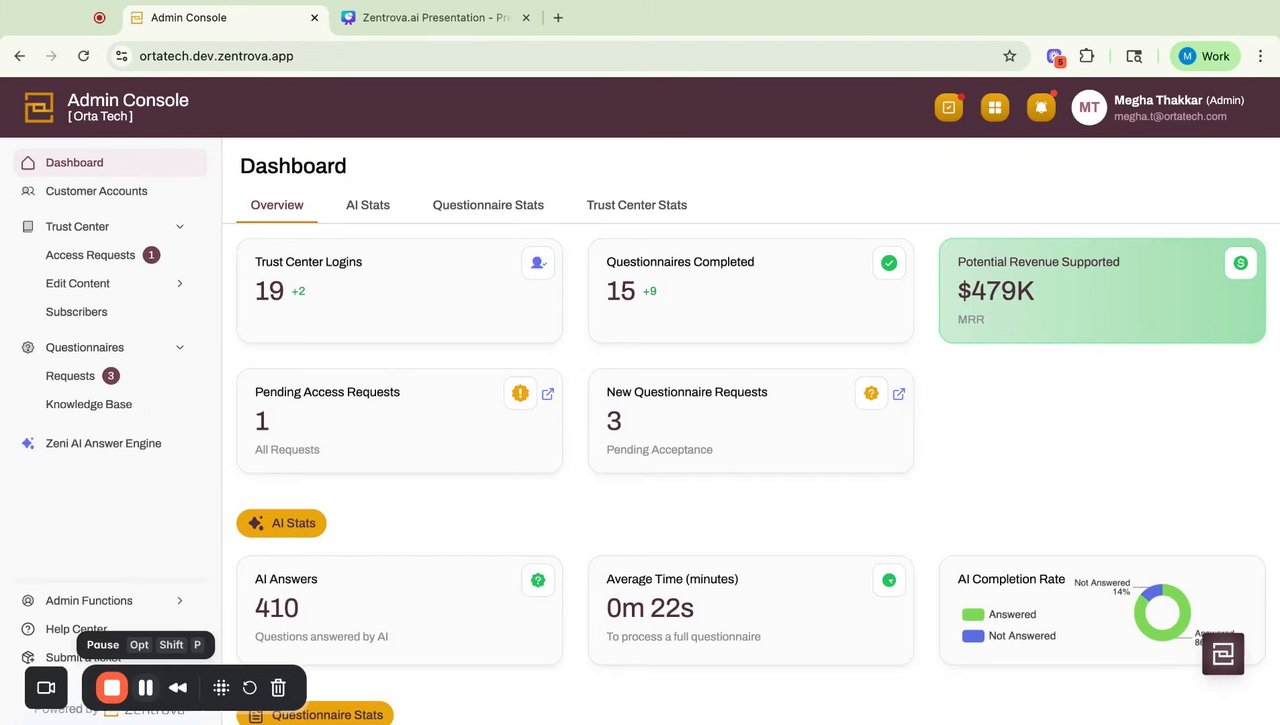1280x725 pixels.
Task: Open Customer Accounts in the sidebar
Action: click(97, 191)
